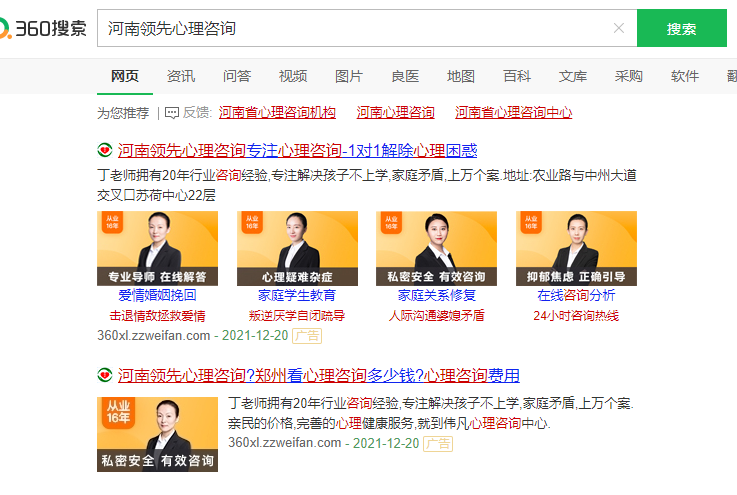Open the 视频 tab
Screen dimensions: 737x495
[293, 76]
